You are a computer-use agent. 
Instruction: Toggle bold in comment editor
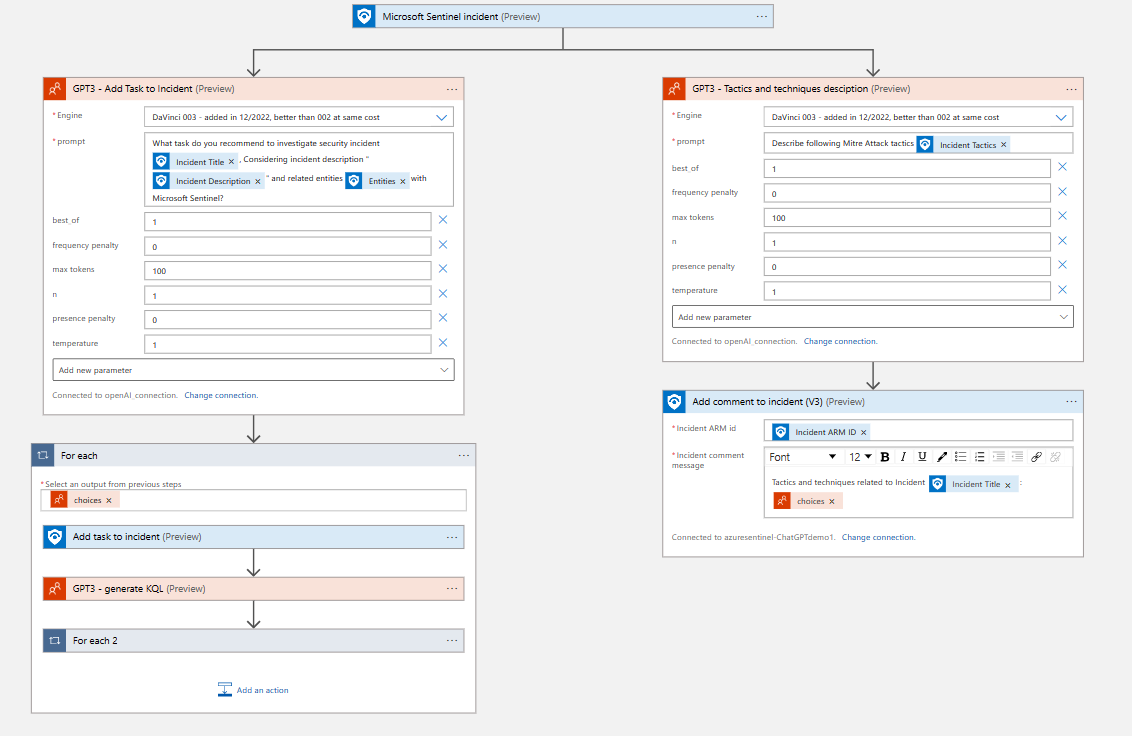pyautogui.click(x=885, y=456)
